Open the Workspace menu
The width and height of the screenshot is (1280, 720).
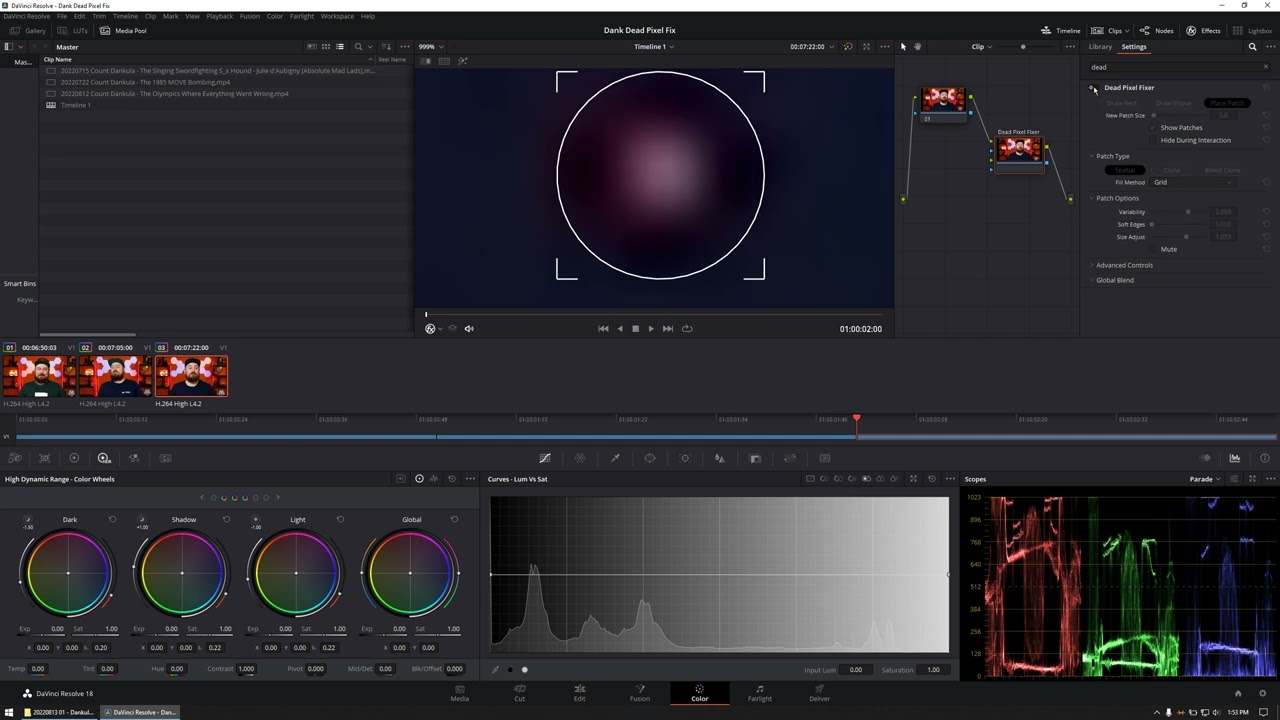(x=337, y=16)
